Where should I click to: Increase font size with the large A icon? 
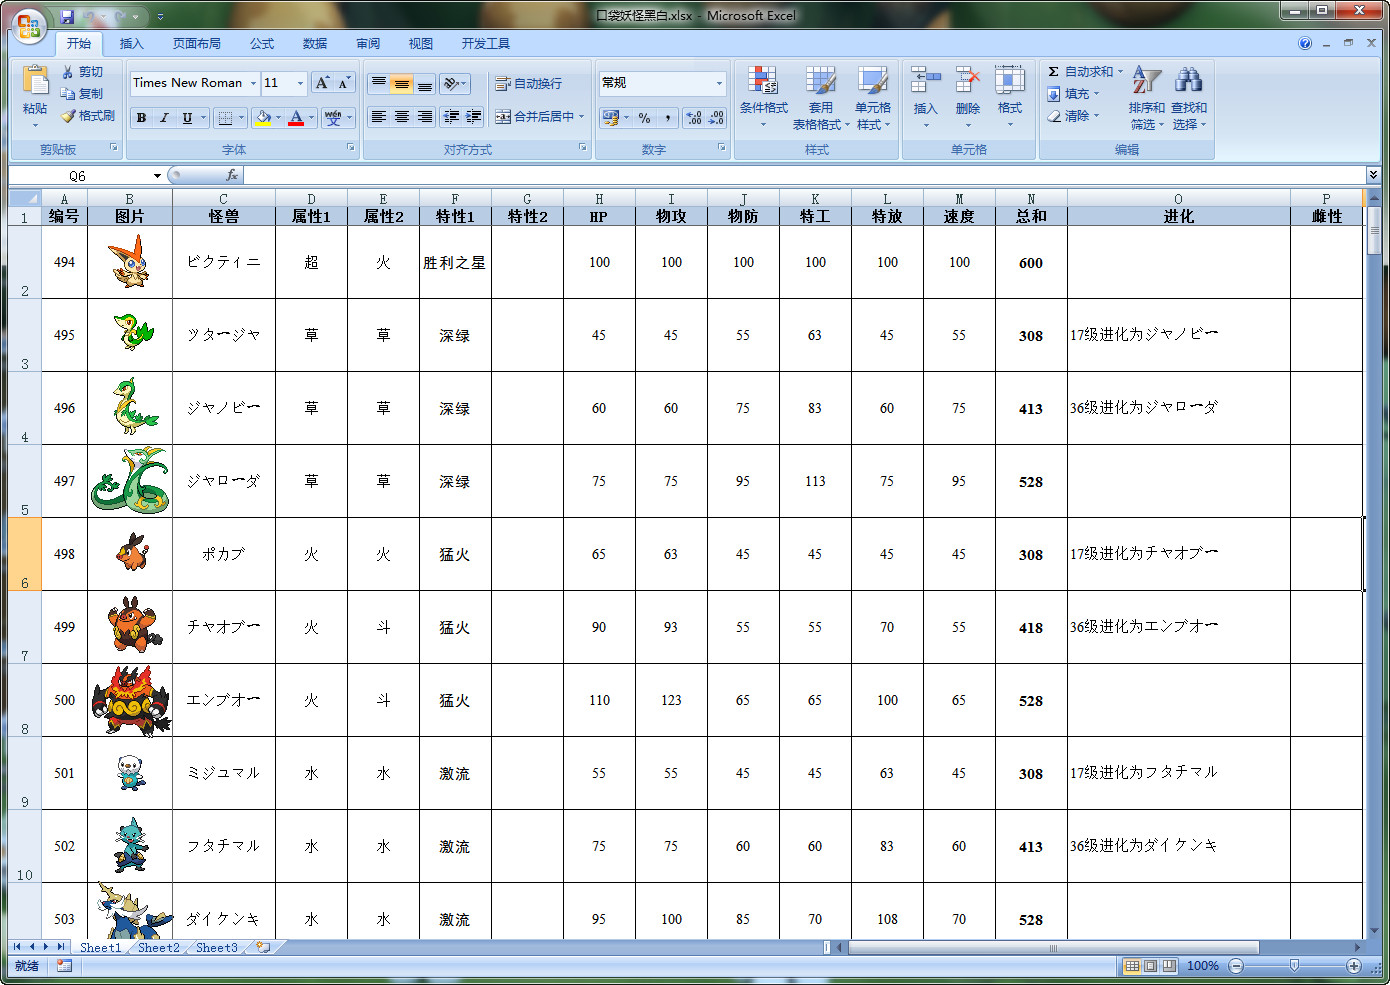coord(322,83)
